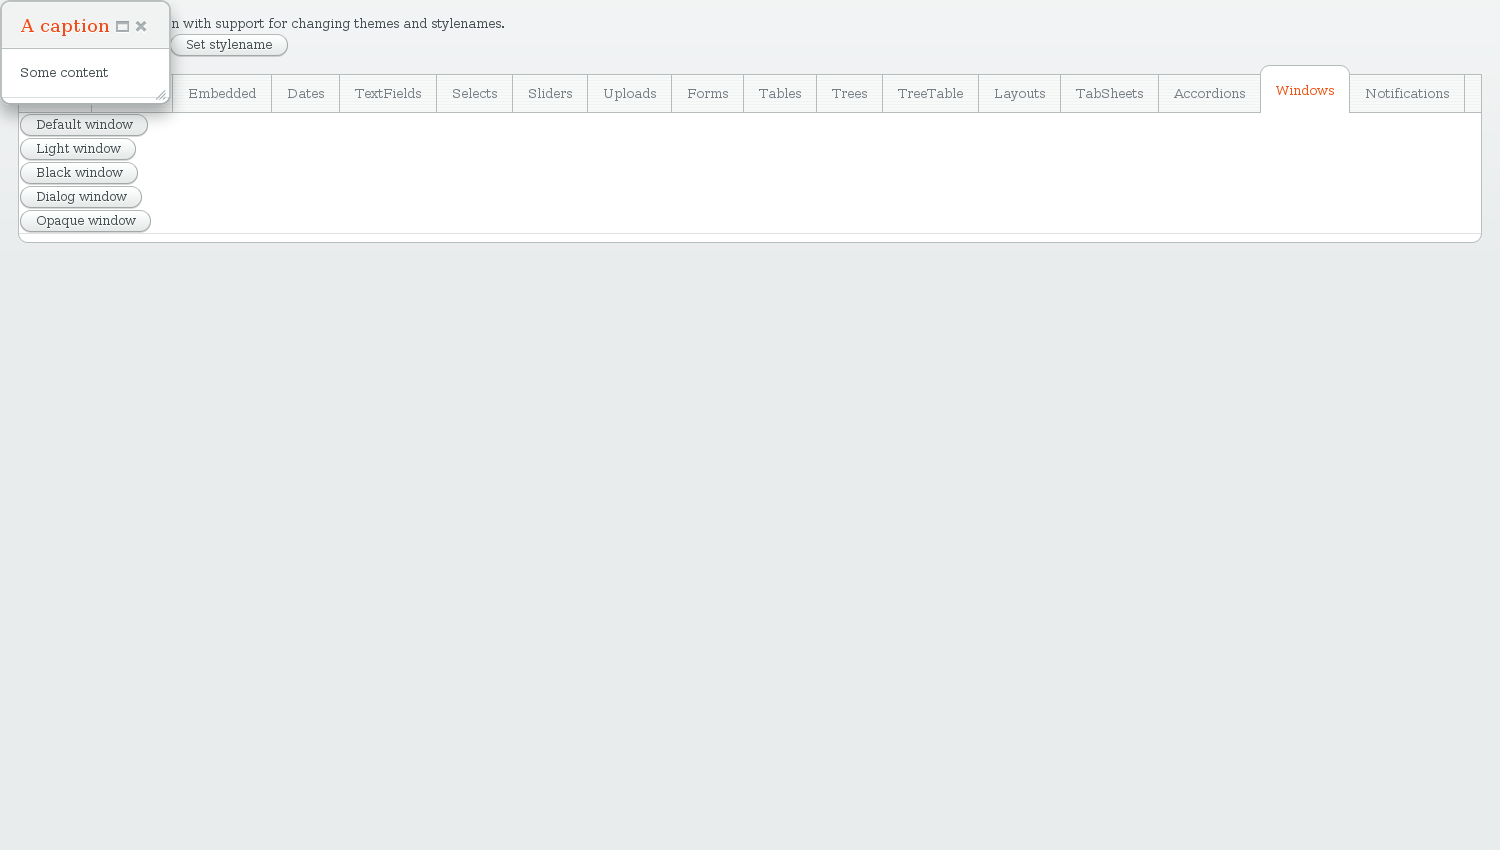Open the Black window button

pyautogui.click(x=79, y=173)
